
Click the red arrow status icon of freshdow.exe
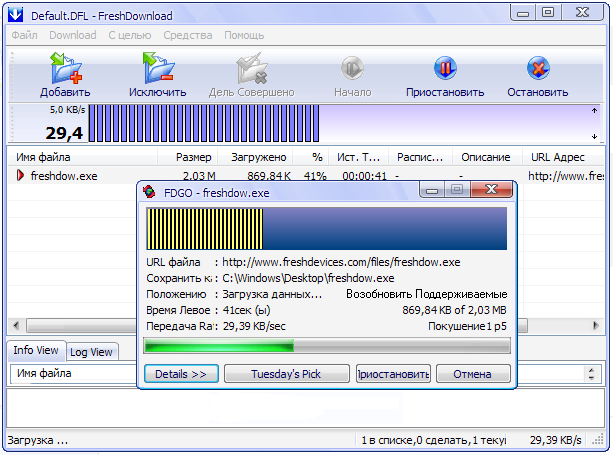(20, 176)
